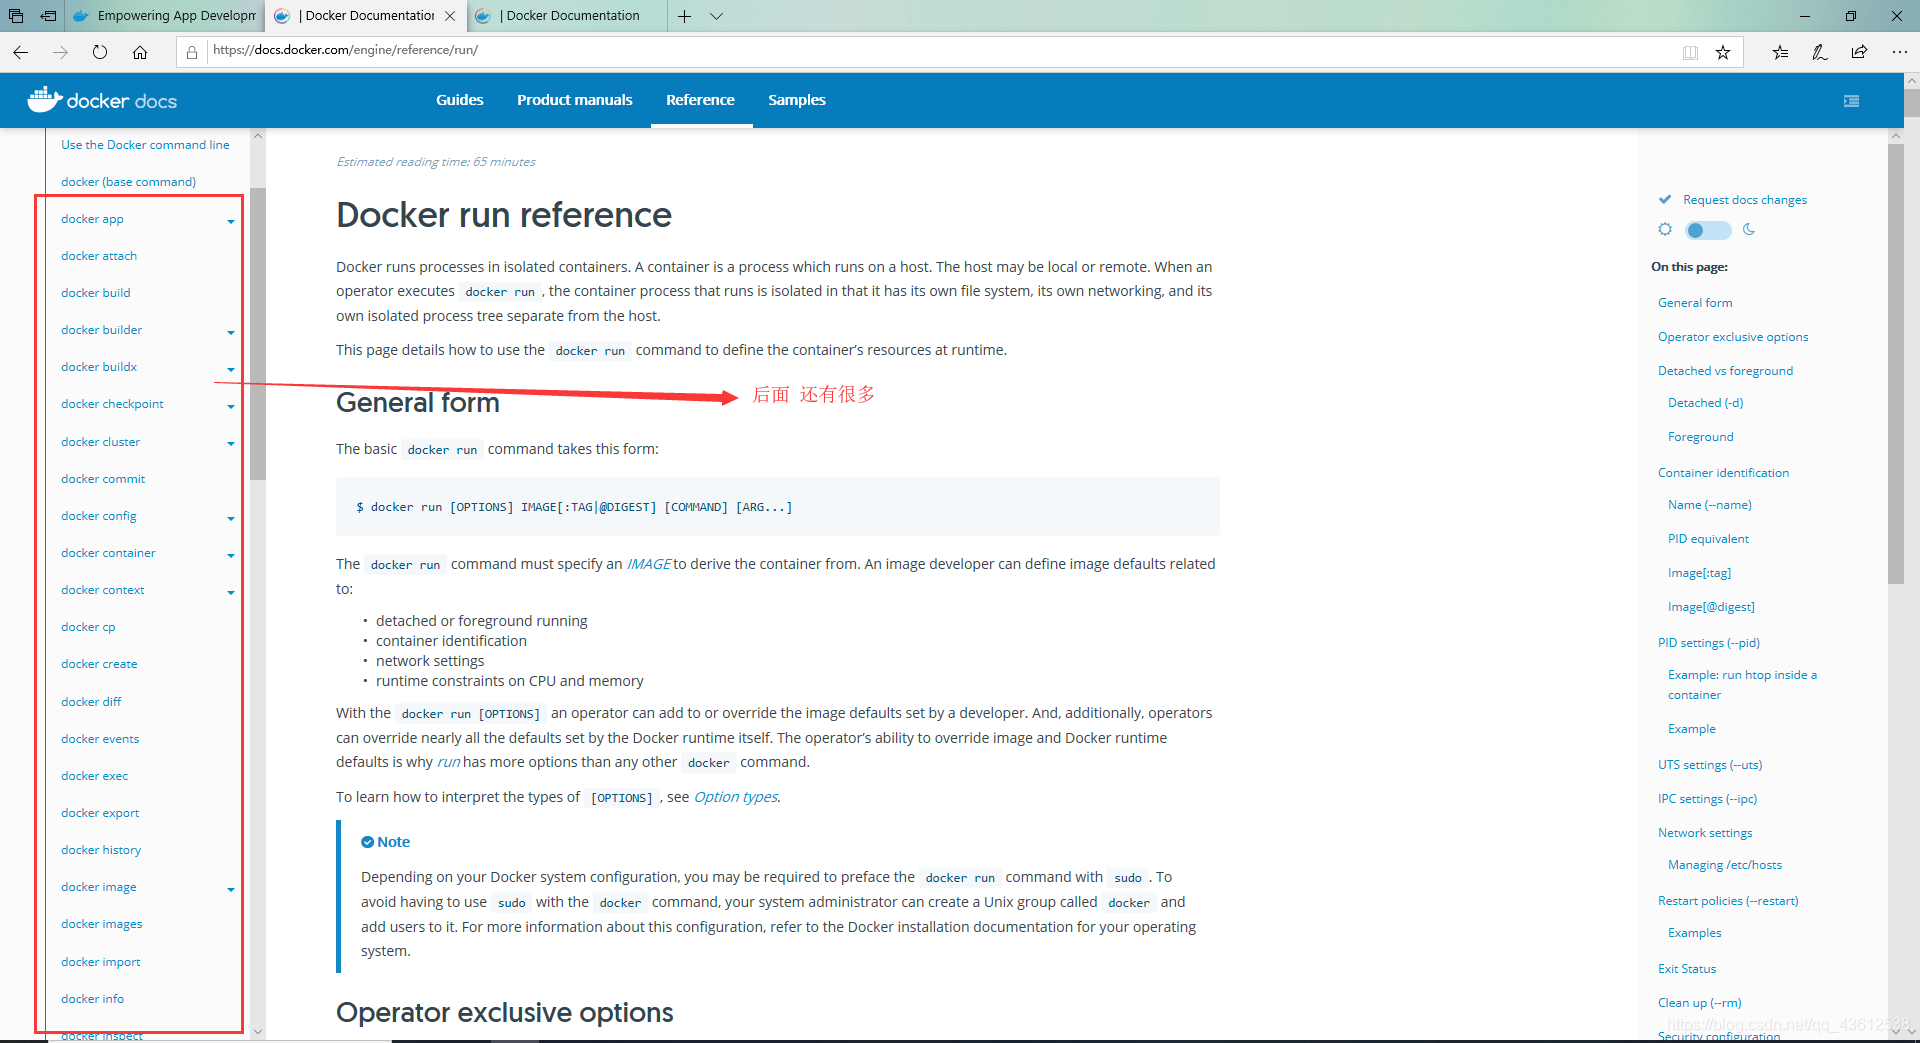Jump to Network settings section

[x=1705, y=833]
